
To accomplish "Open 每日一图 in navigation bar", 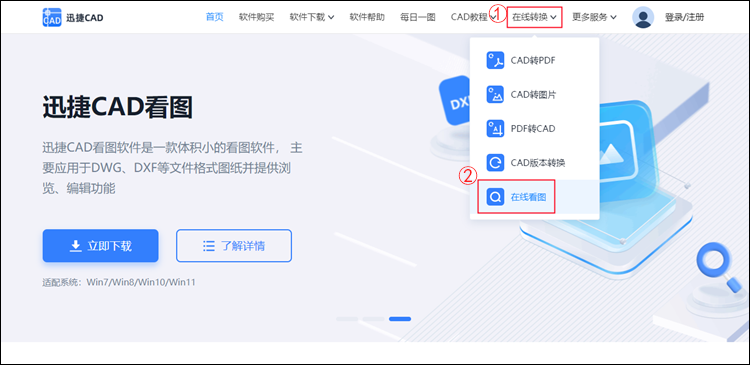I will click(x=418, y=17).
